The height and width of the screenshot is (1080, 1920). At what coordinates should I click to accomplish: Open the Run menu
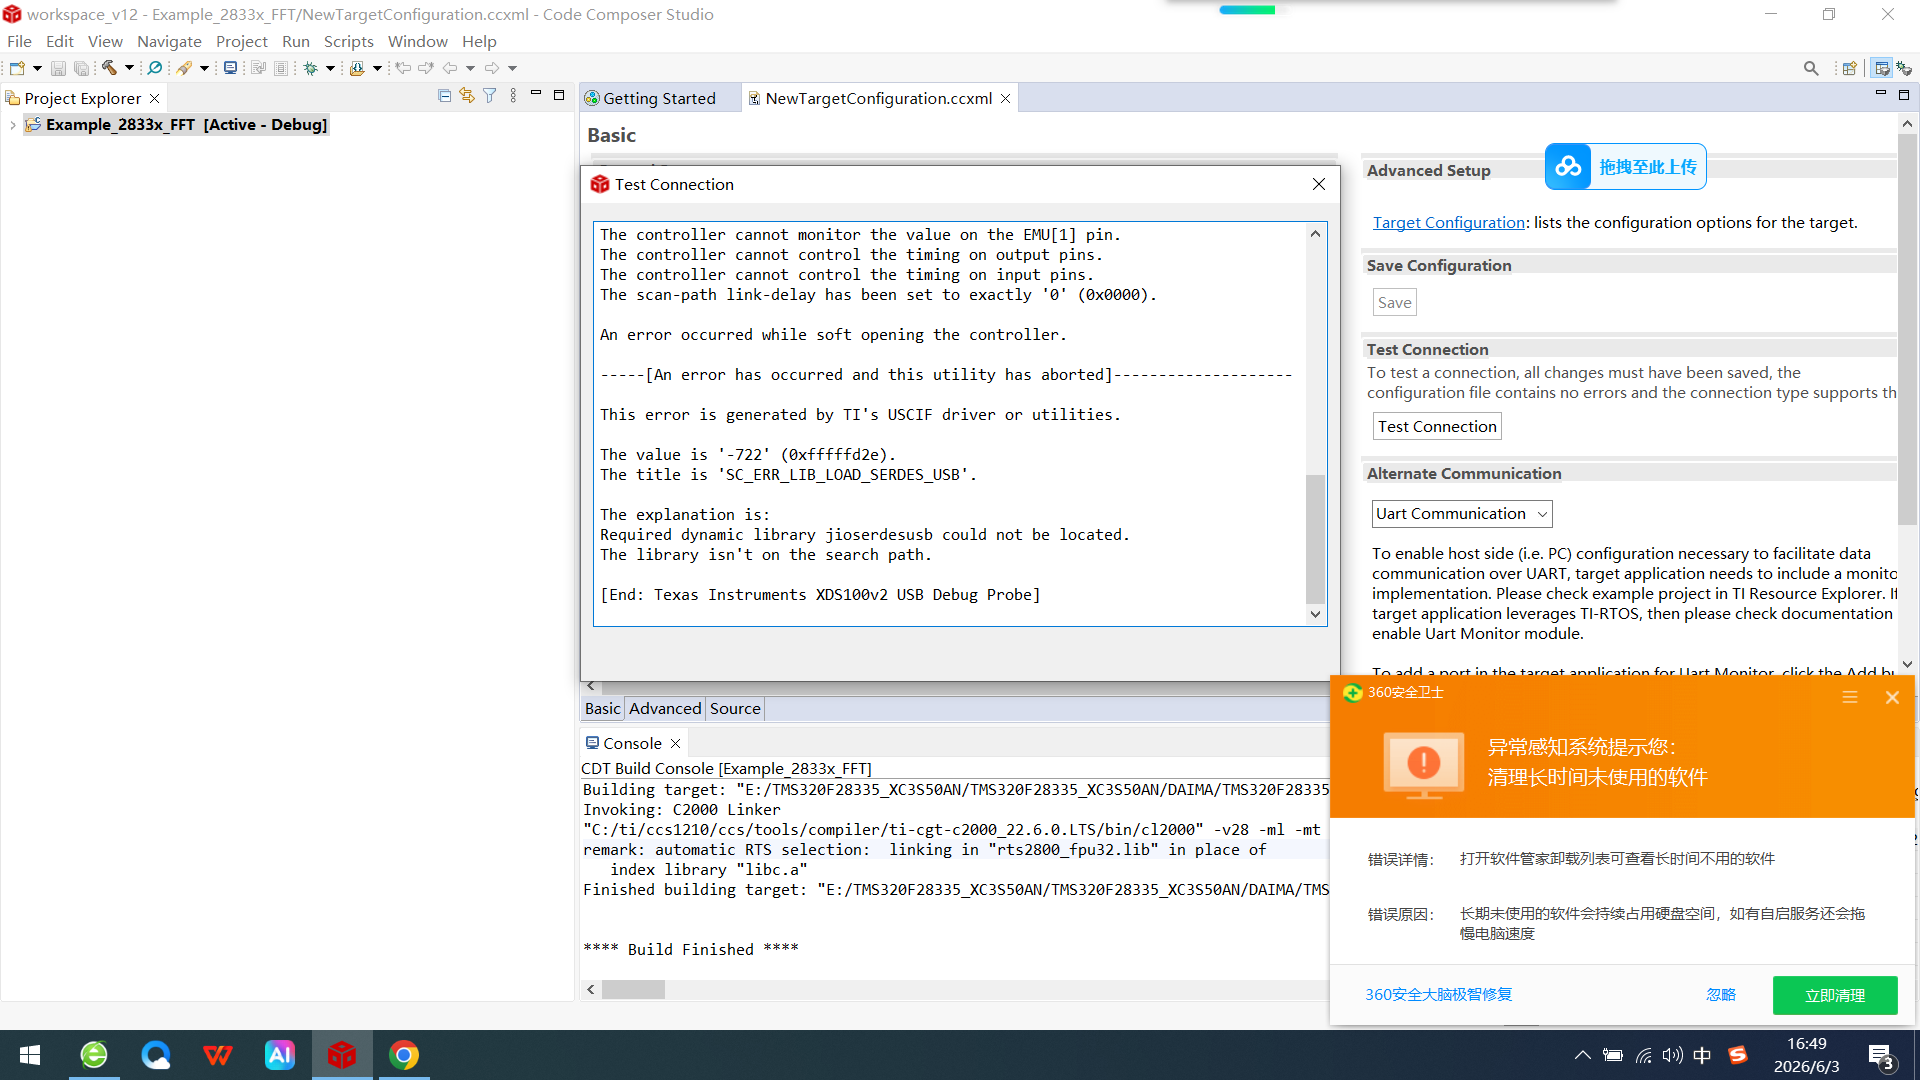tap(295, 41)
